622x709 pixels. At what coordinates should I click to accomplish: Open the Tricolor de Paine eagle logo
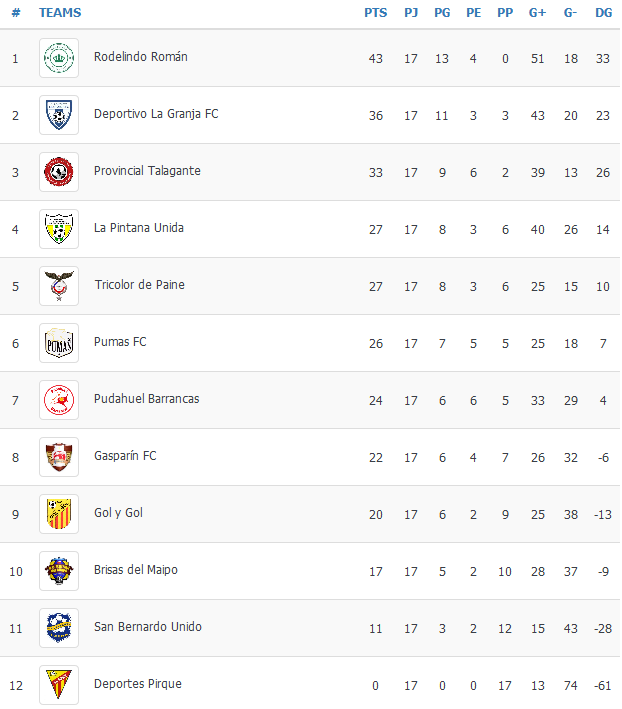pyautogui.click(x=59, y=286)
